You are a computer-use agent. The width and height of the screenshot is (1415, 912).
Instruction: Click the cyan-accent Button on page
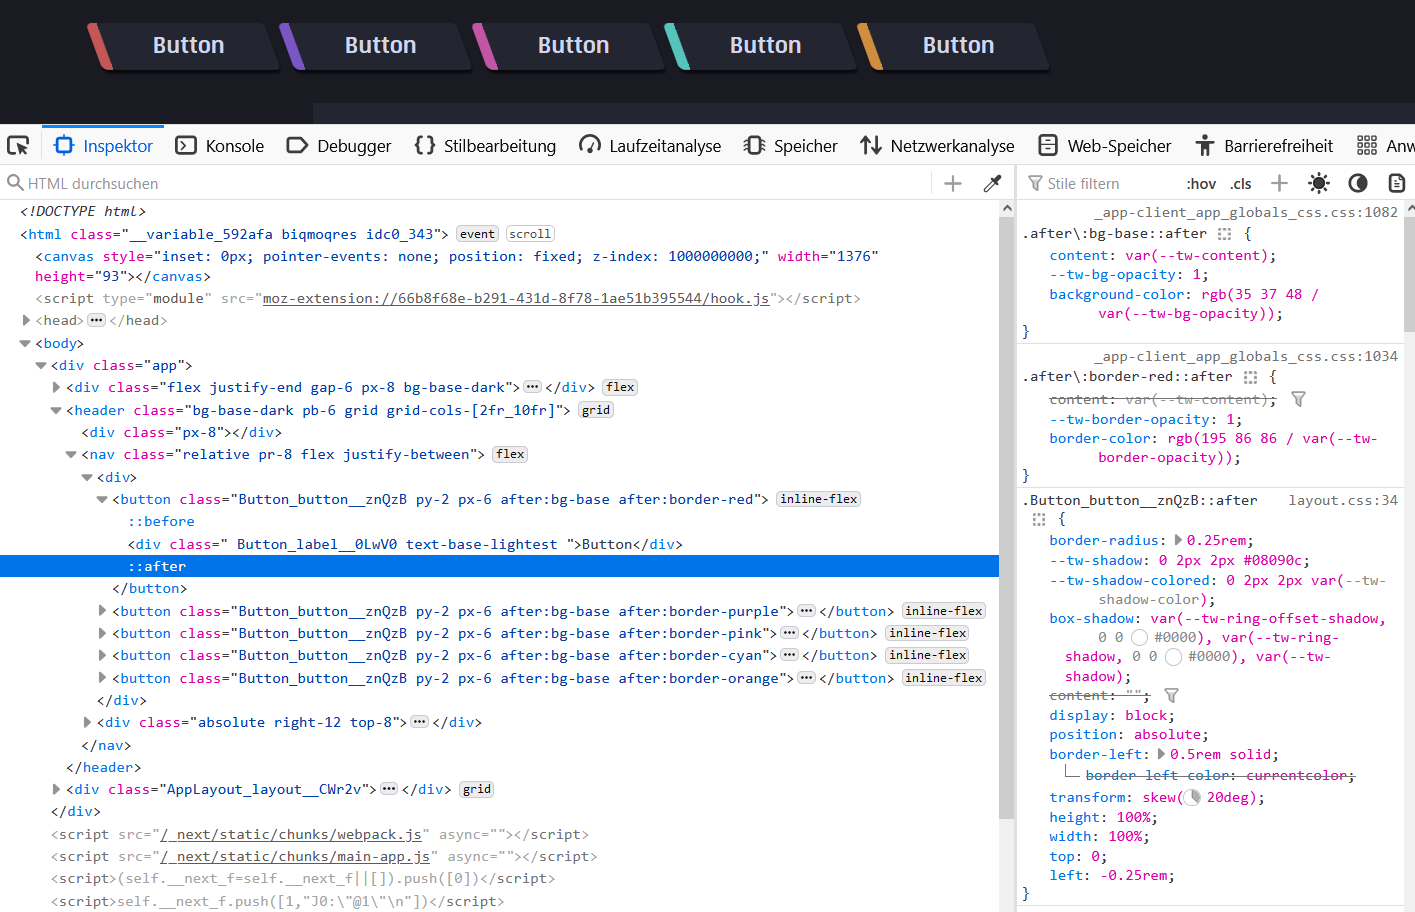pyautogui.click(x=762, y=46)
